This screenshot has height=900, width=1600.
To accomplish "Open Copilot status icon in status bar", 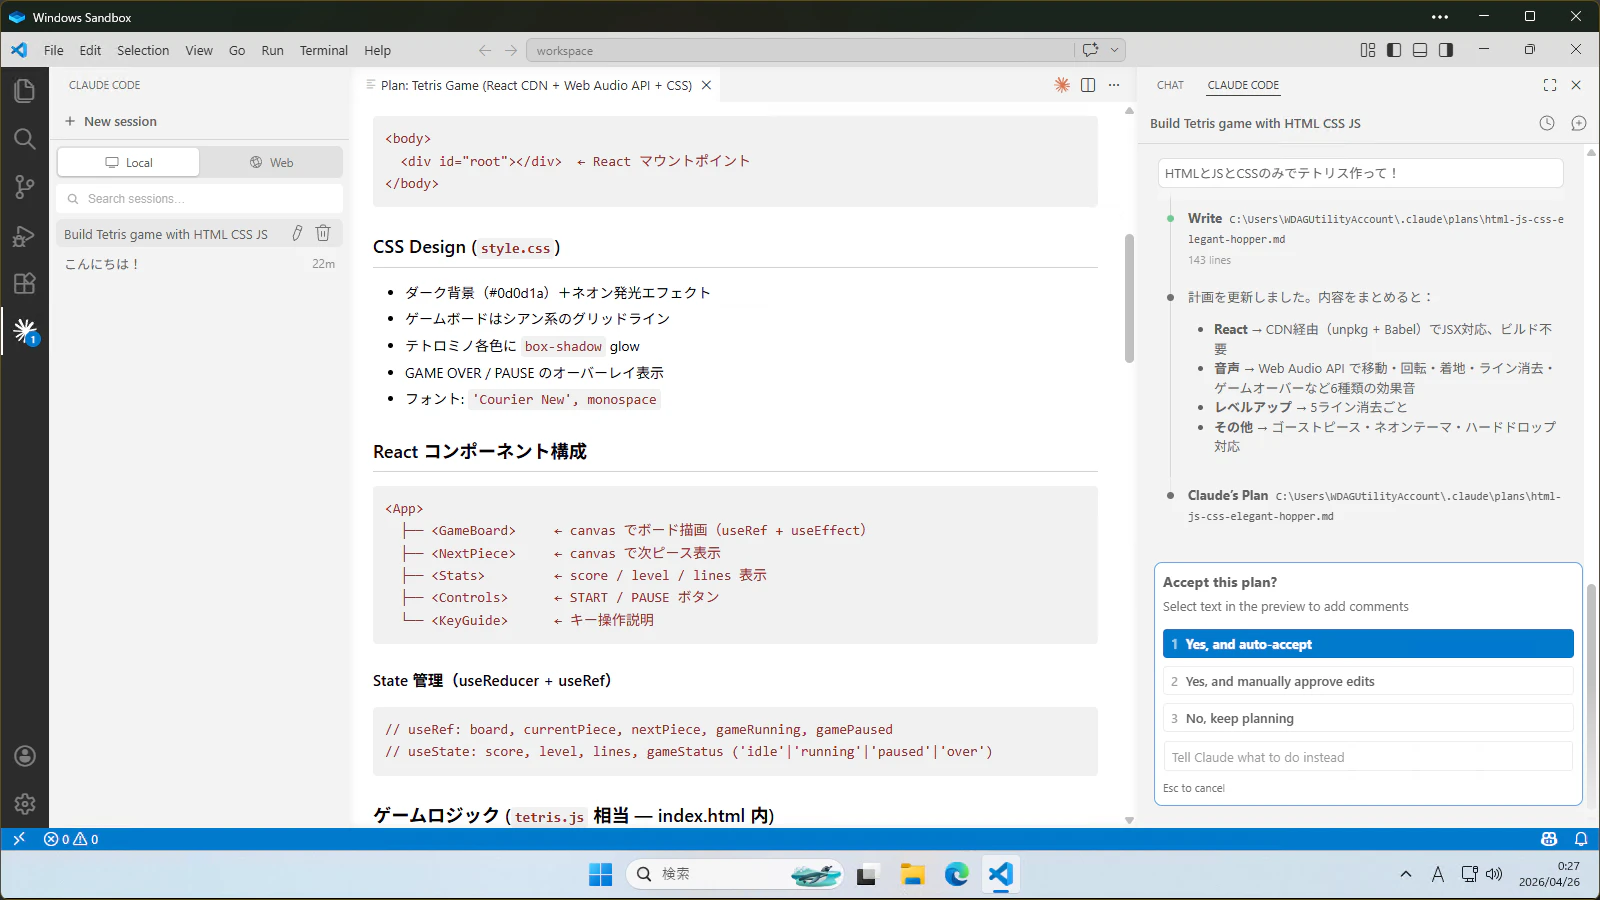I will 1549,839.
